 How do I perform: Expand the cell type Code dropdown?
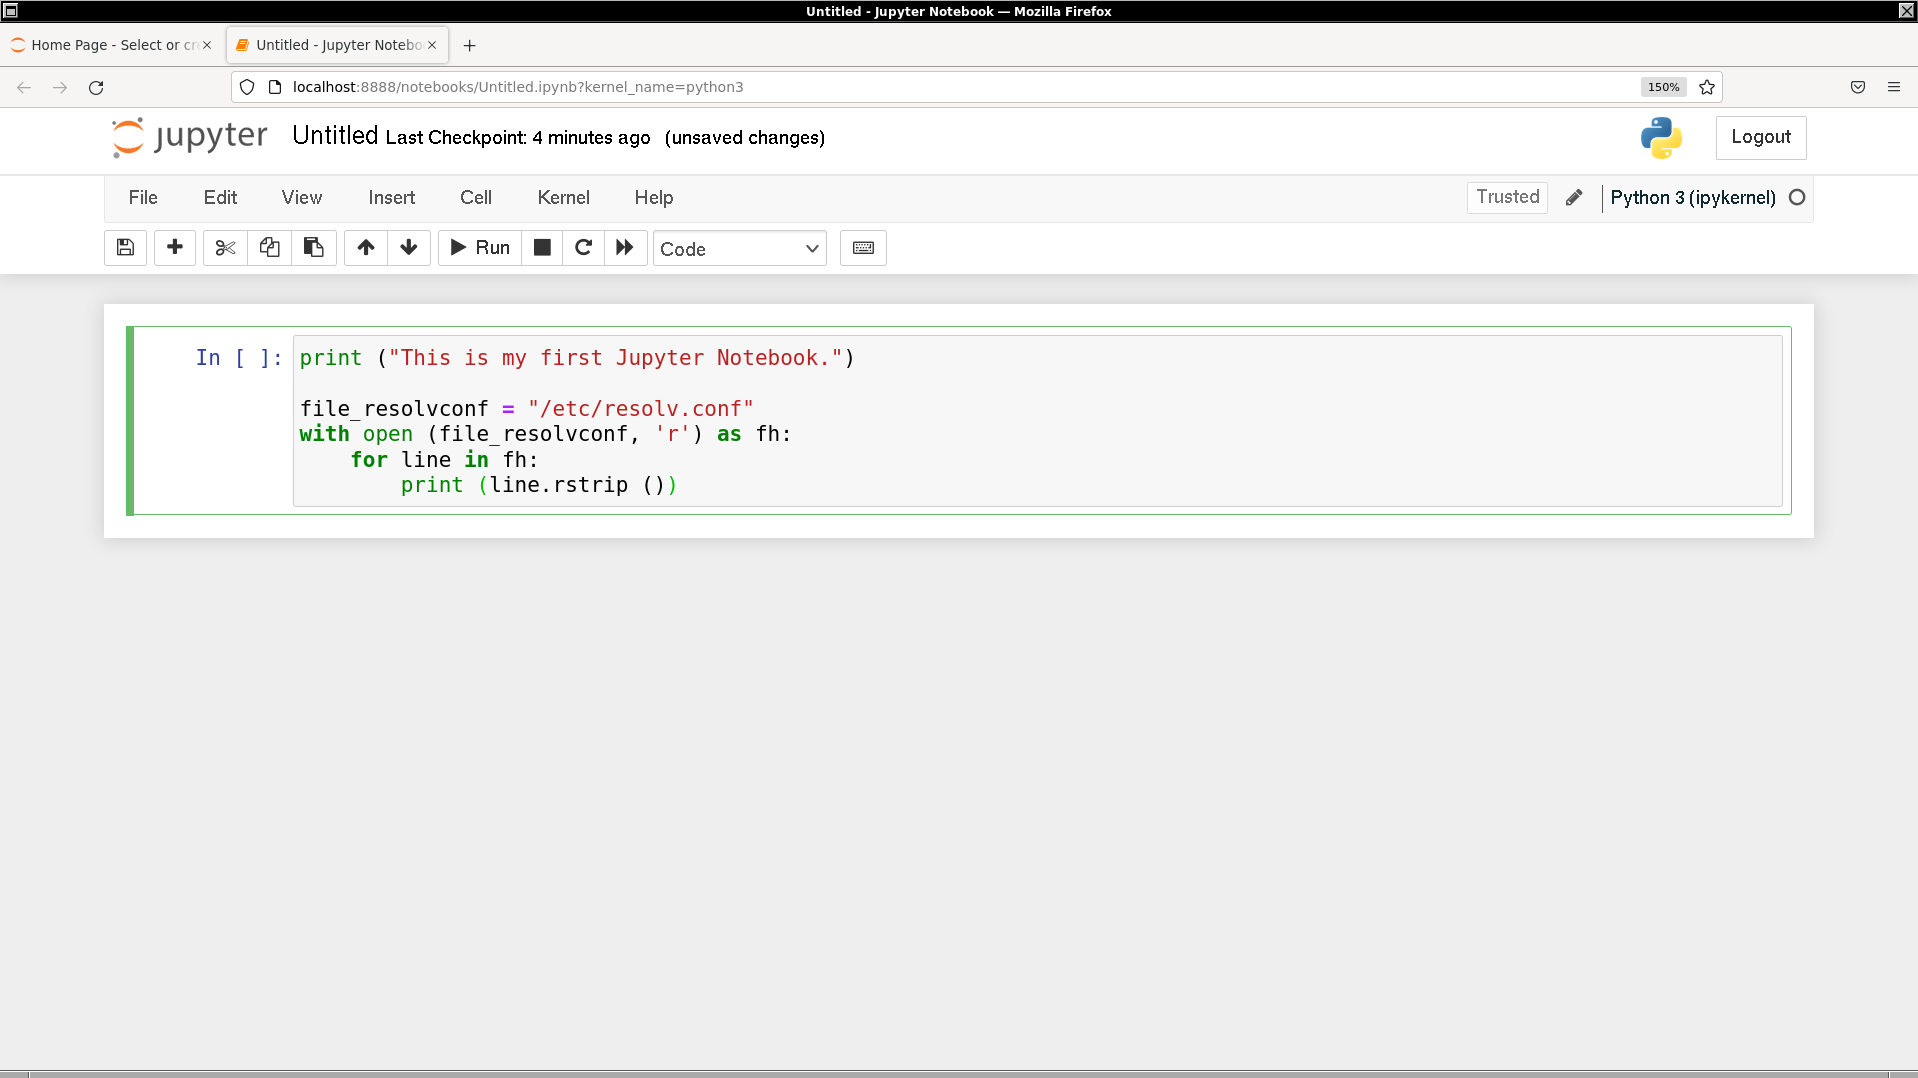739,249
